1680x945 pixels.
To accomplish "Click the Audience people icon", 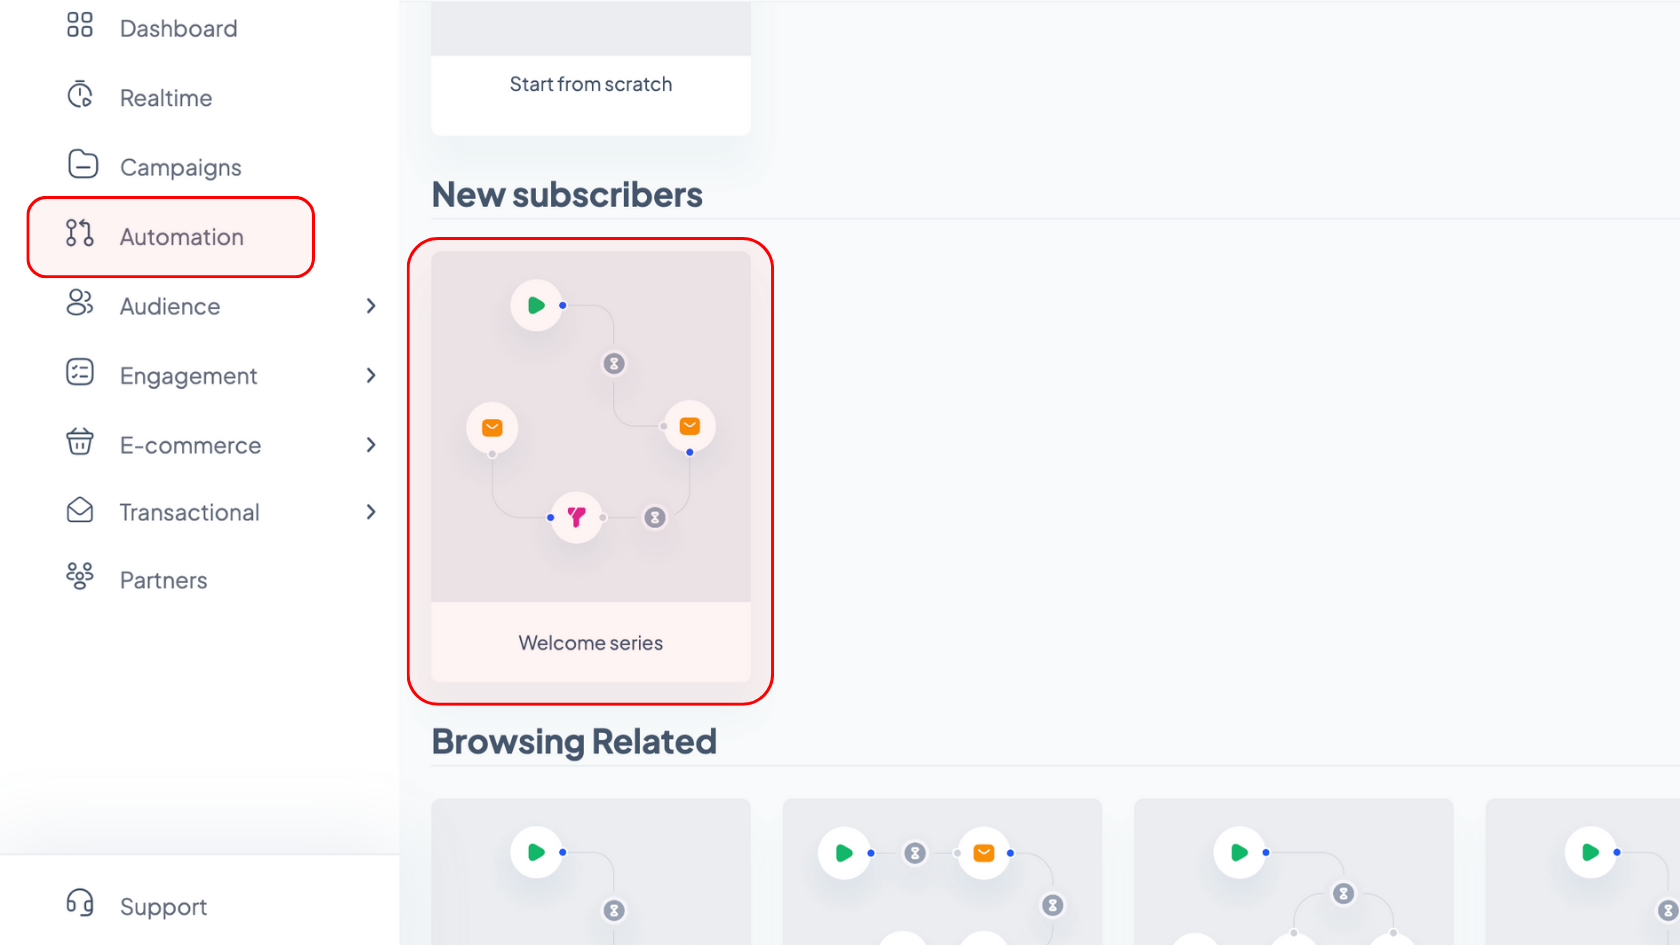I will point(80,303).
